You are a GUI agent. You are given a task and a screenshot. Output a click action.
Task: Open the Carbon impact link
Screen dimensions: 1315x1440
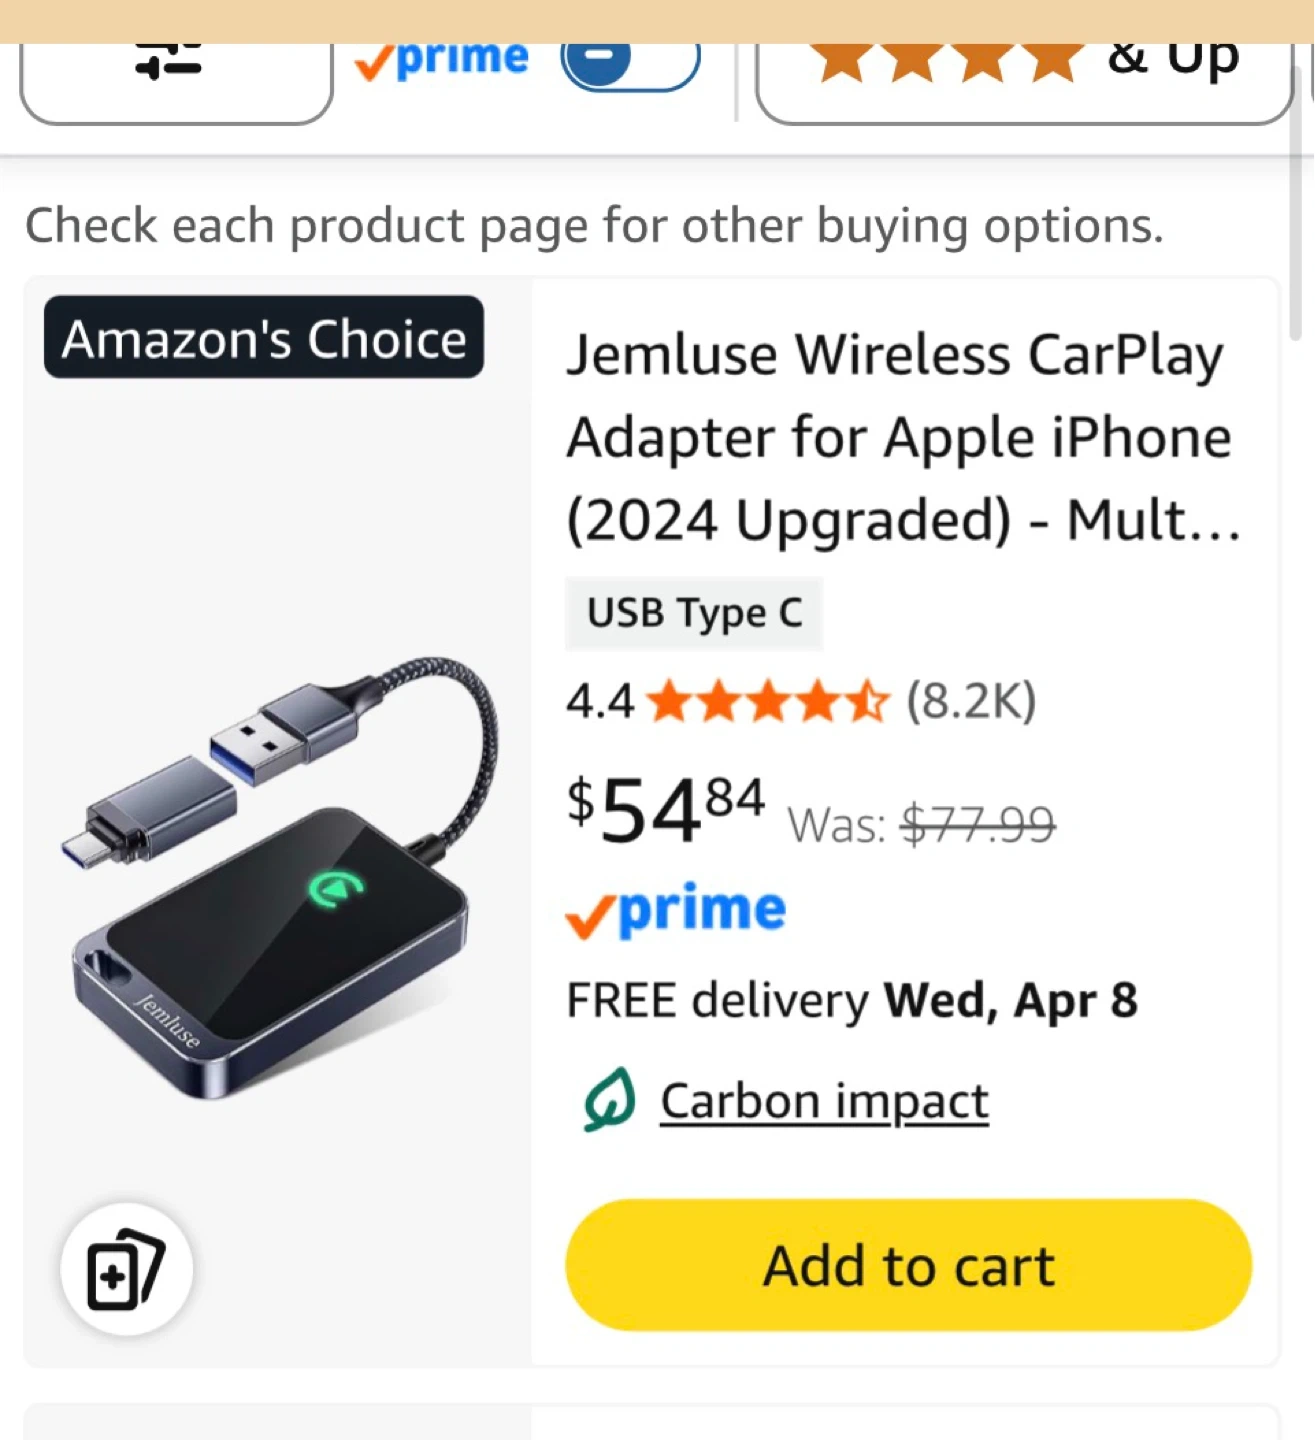tap(824, 1101)
